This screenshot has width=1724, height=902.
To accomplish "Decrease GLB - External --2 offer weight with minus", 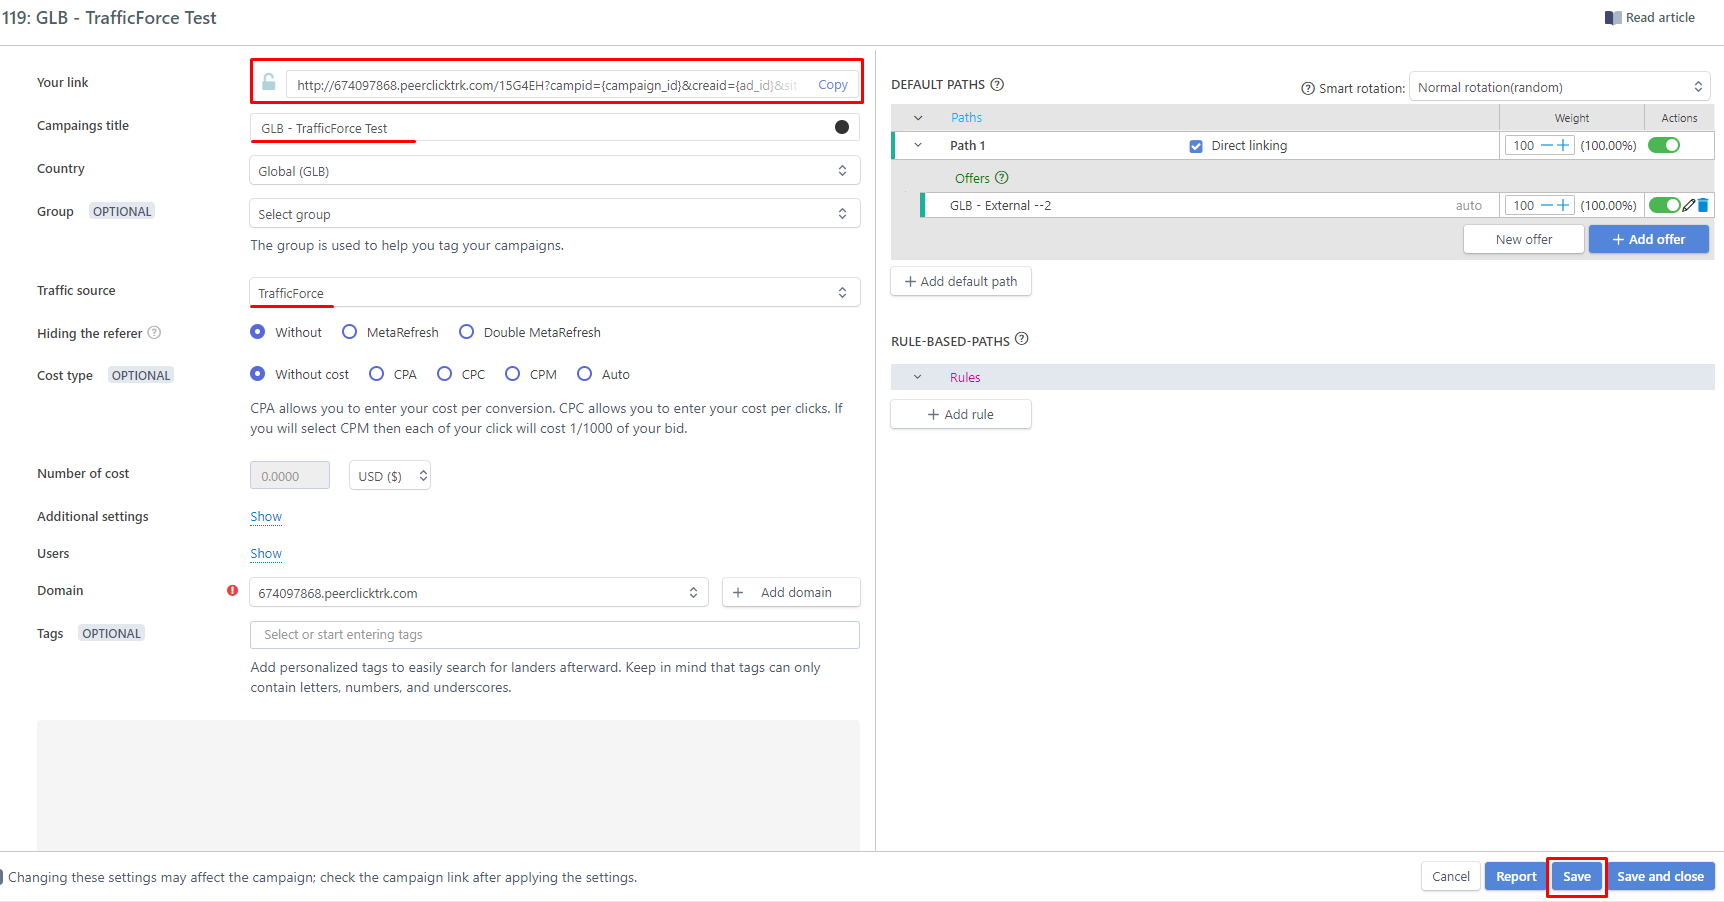I will click(1547, 206).
